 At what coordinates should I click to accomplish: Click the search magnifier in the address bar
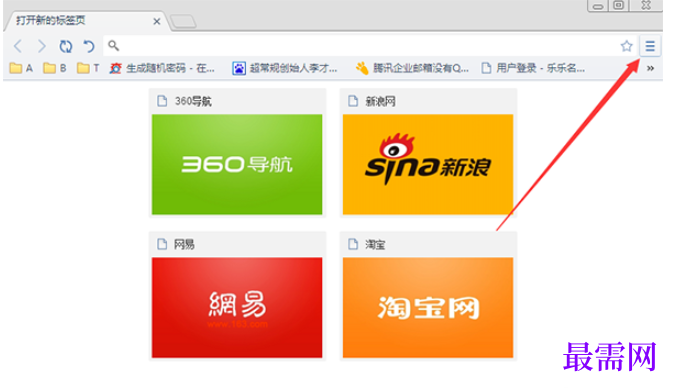(x=113, y=45)
